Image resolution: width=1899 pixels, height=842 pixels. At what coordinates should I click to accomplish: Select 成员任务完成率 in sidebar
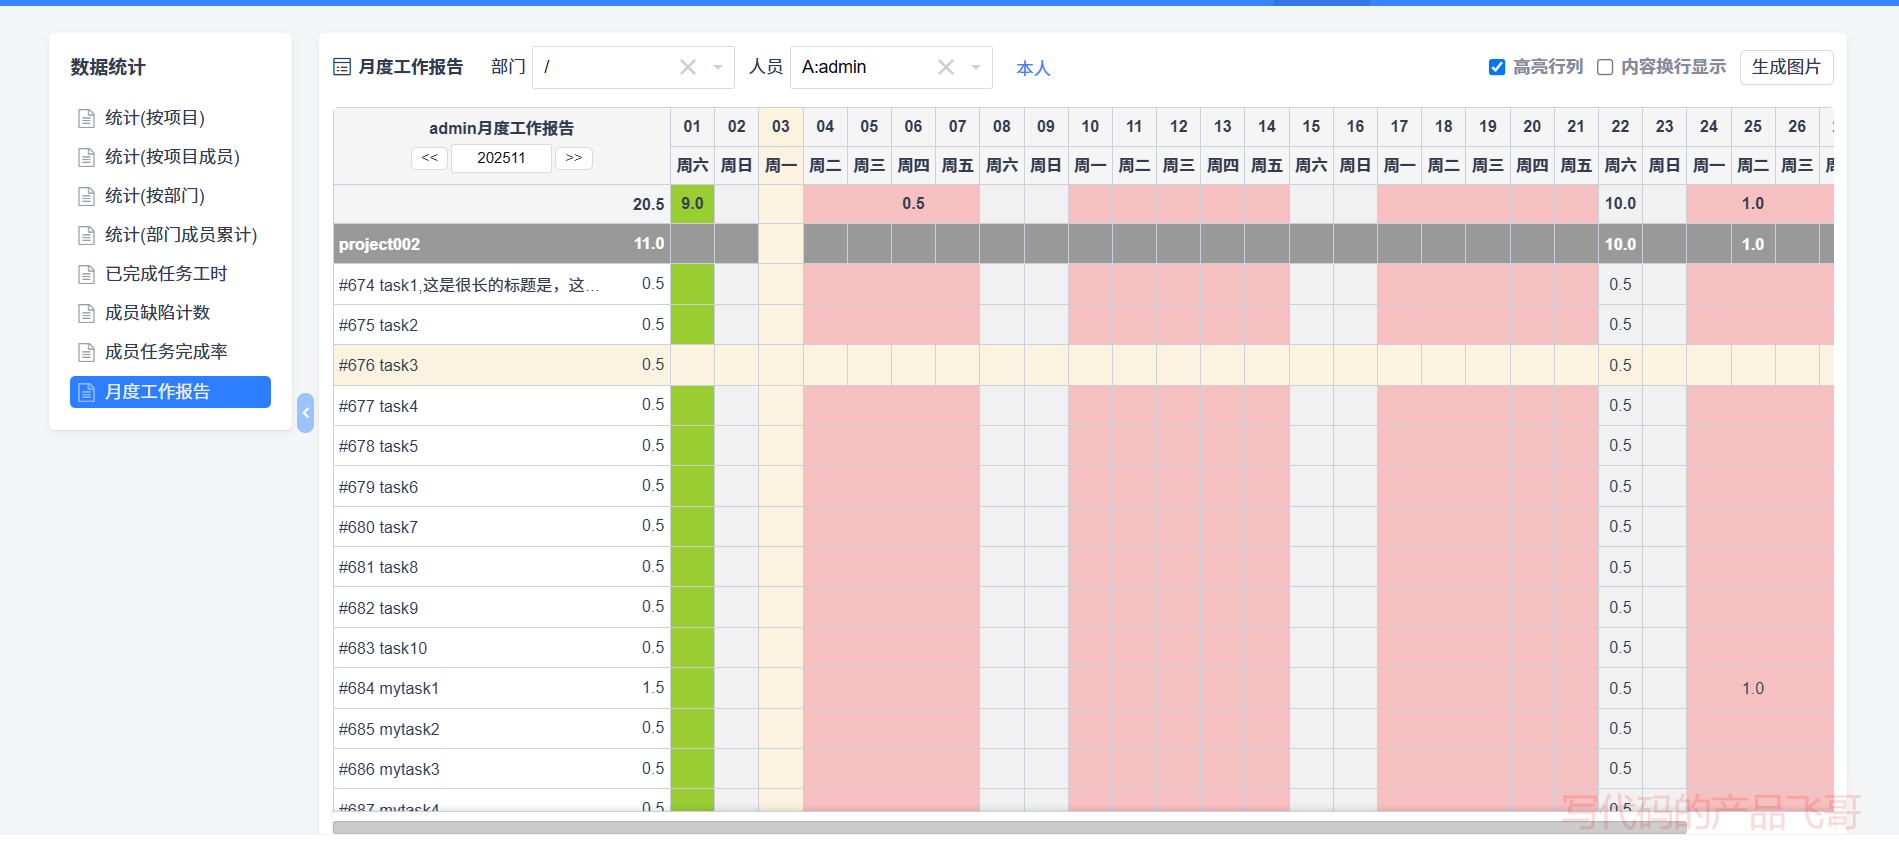[166, 352]
